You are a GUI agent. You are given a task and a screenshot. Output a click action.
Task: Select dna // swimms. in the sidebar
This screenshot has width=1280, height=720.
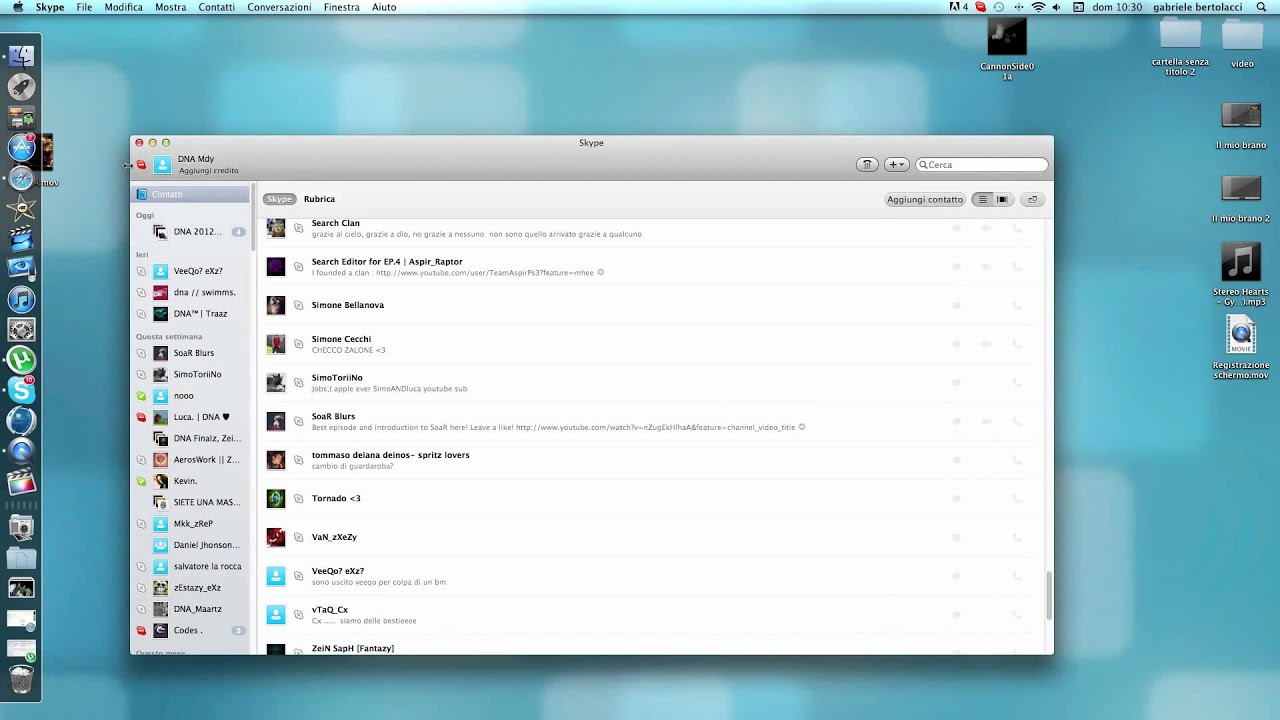pyautogui.click(x=192, y=292)
